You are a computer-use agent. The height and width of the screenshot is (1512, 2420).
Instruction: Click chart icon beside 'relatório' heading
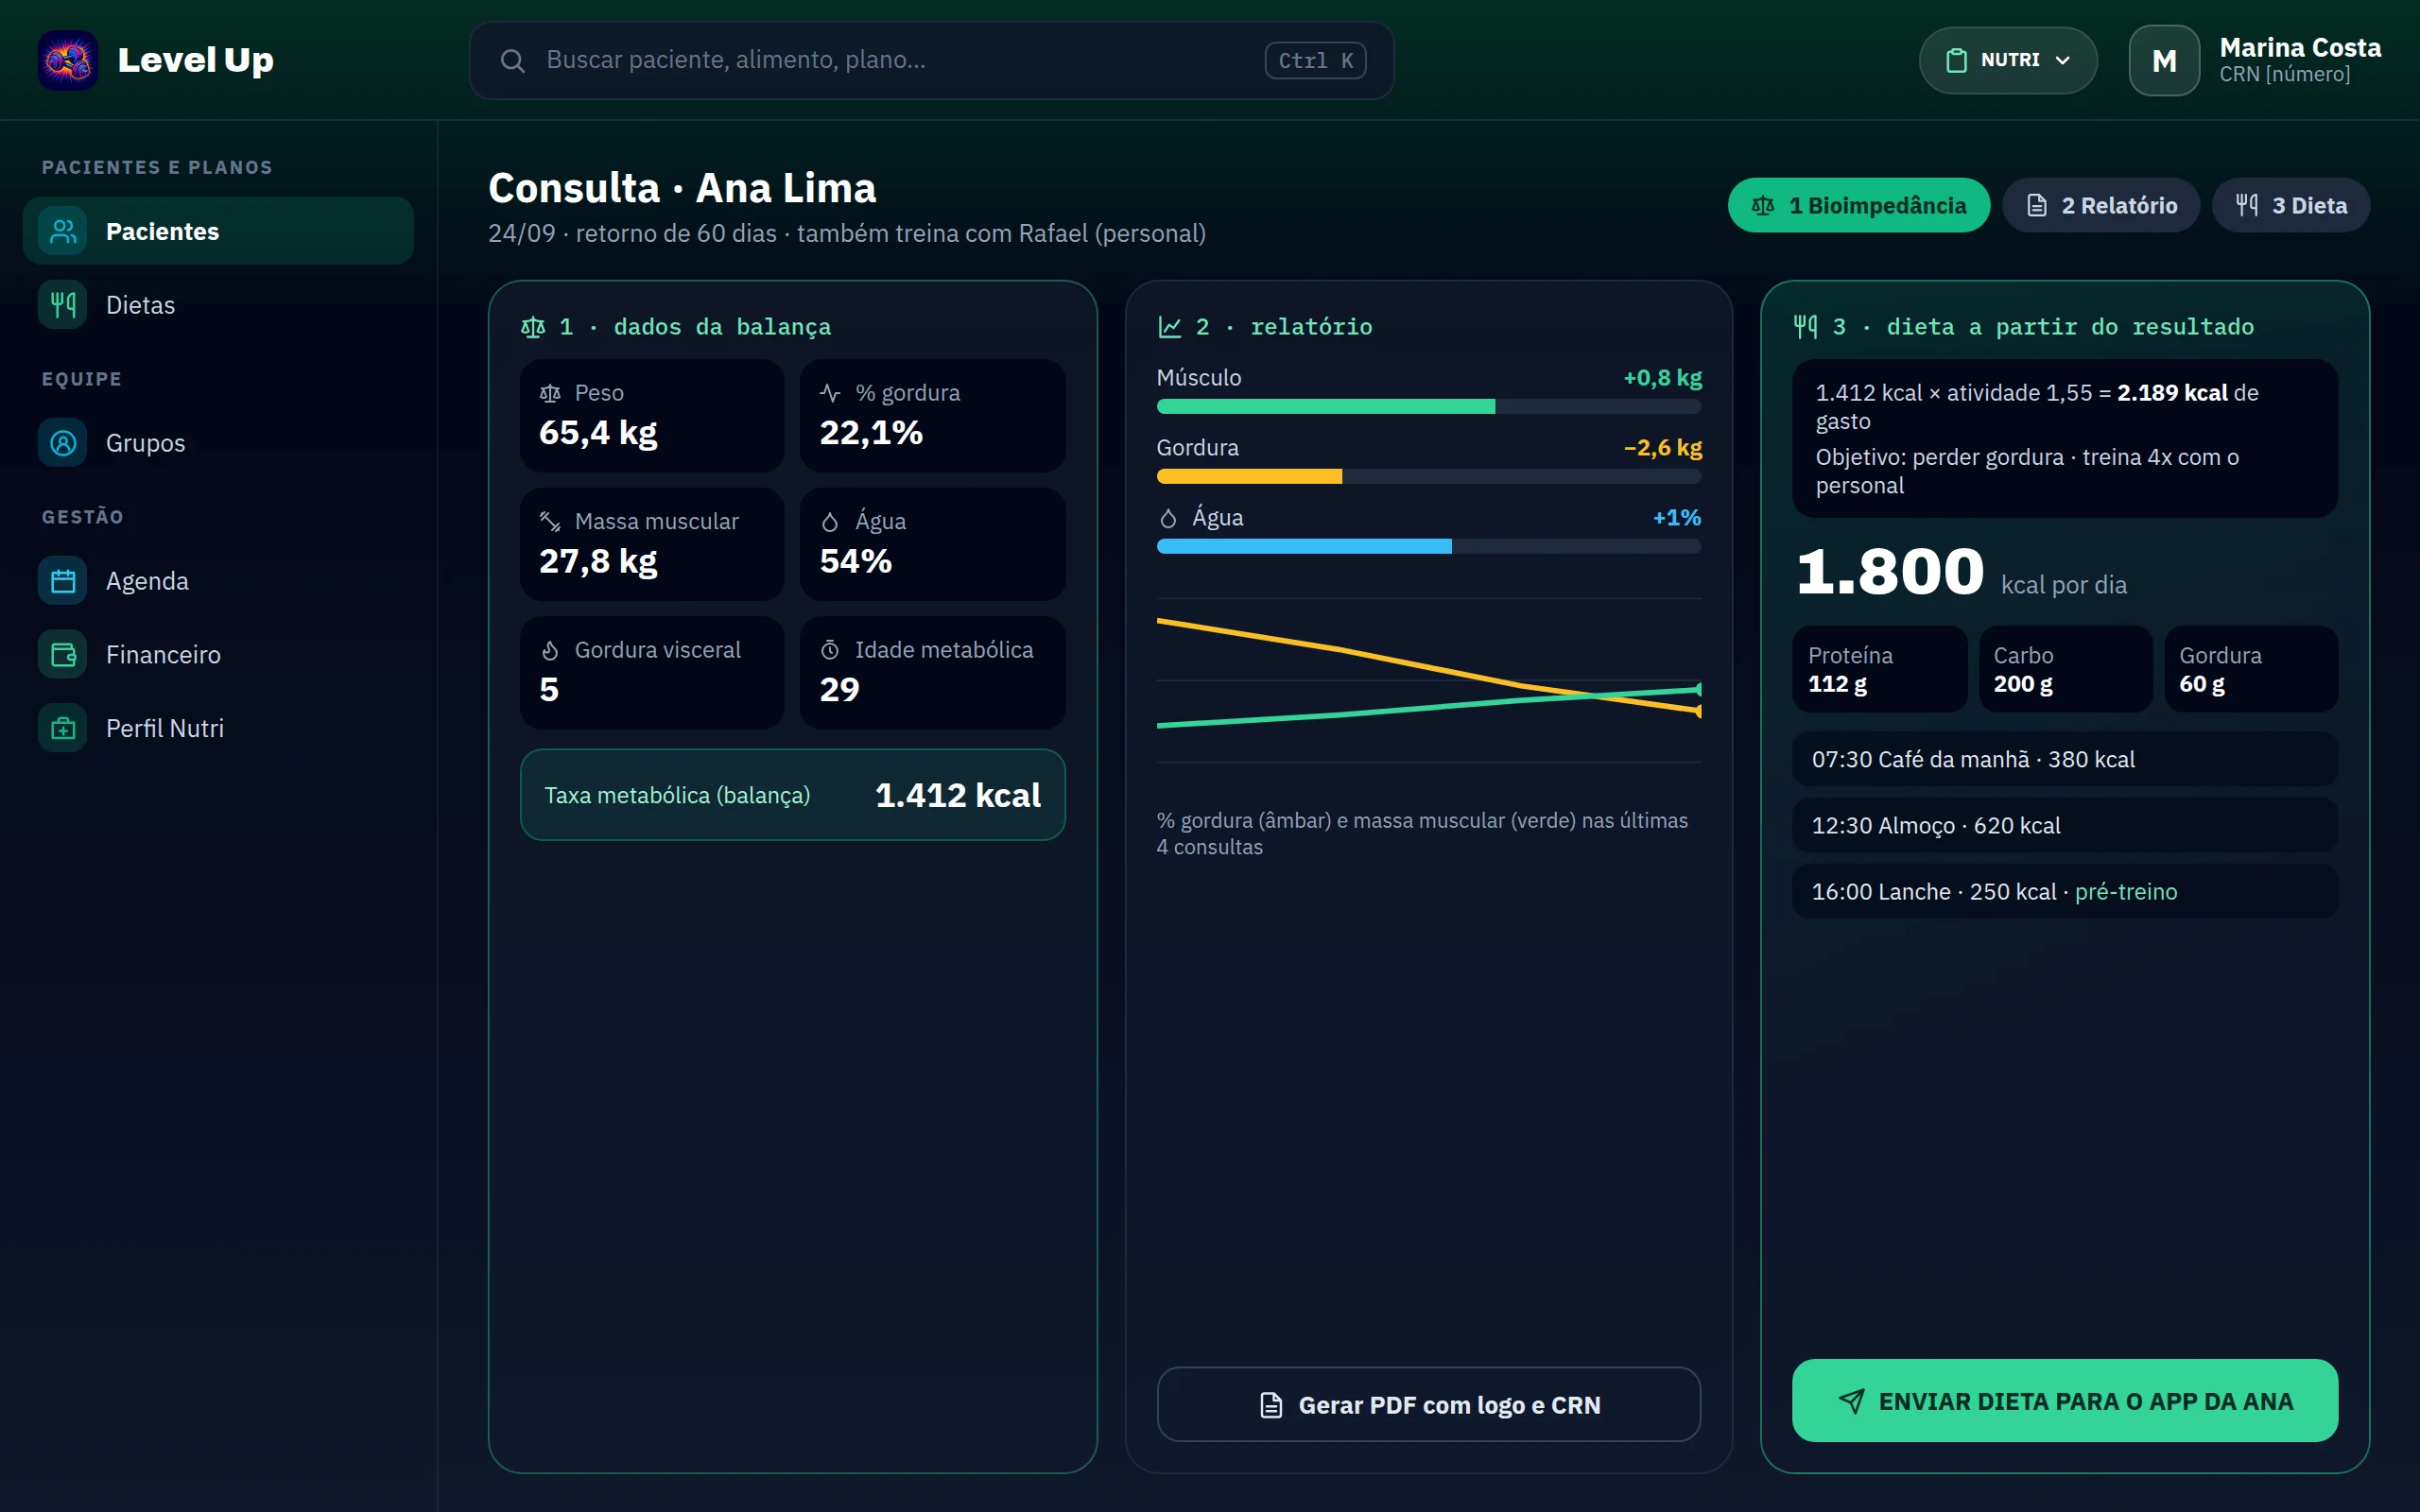coord(1169,327)
